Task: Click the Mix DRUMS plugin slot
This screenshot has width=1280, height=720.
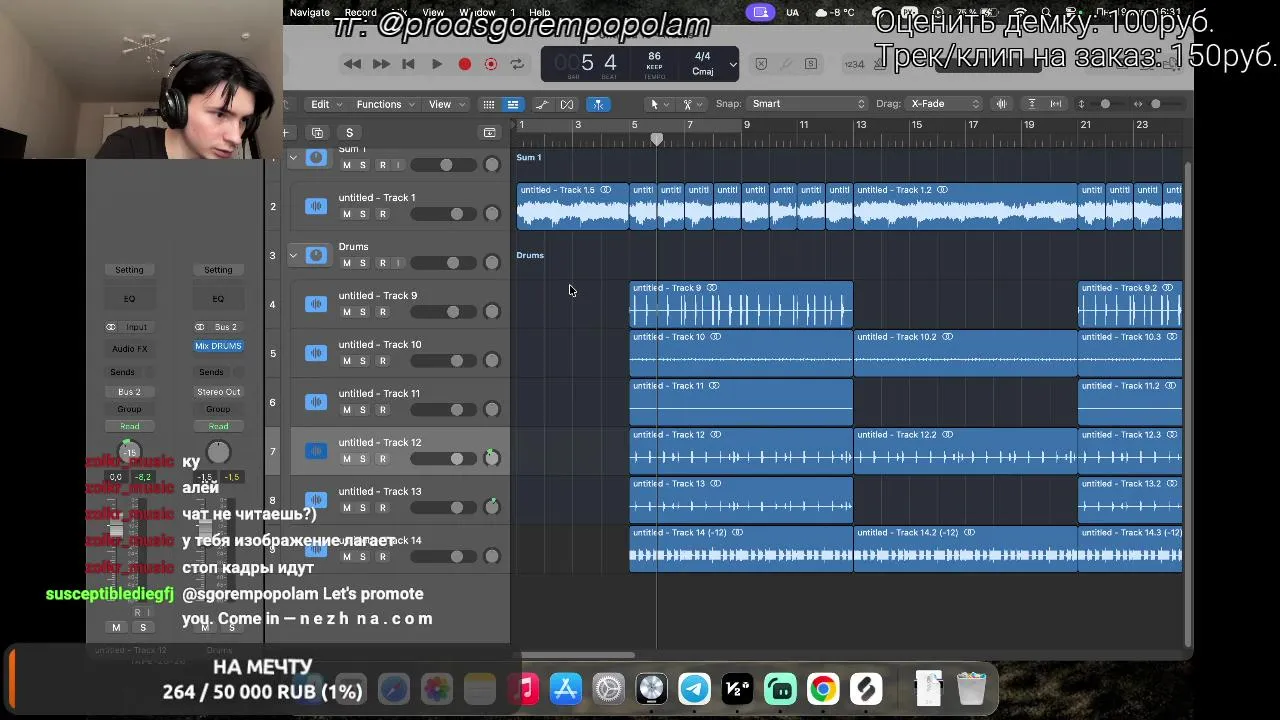Action: coord(218,346)
